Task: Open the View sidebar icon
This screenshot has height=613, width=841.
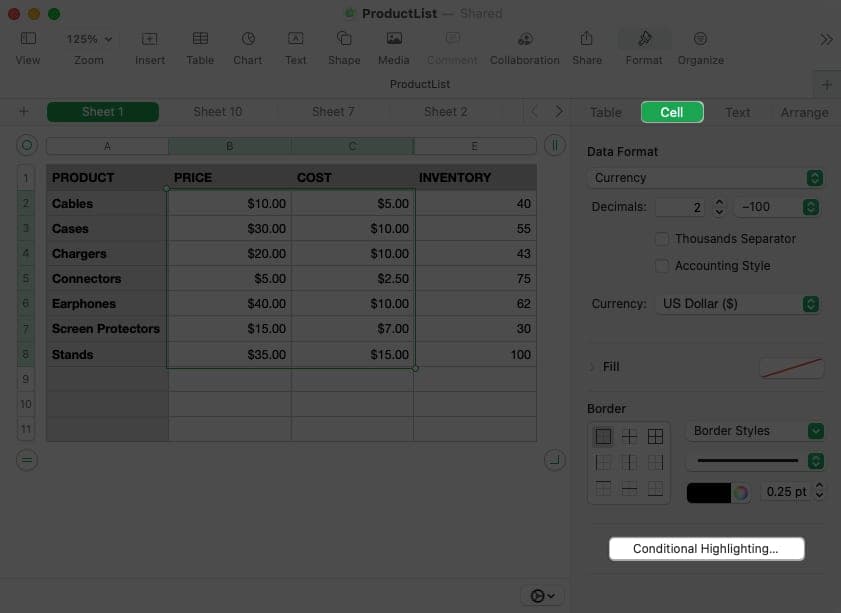Action: point(28,39)
